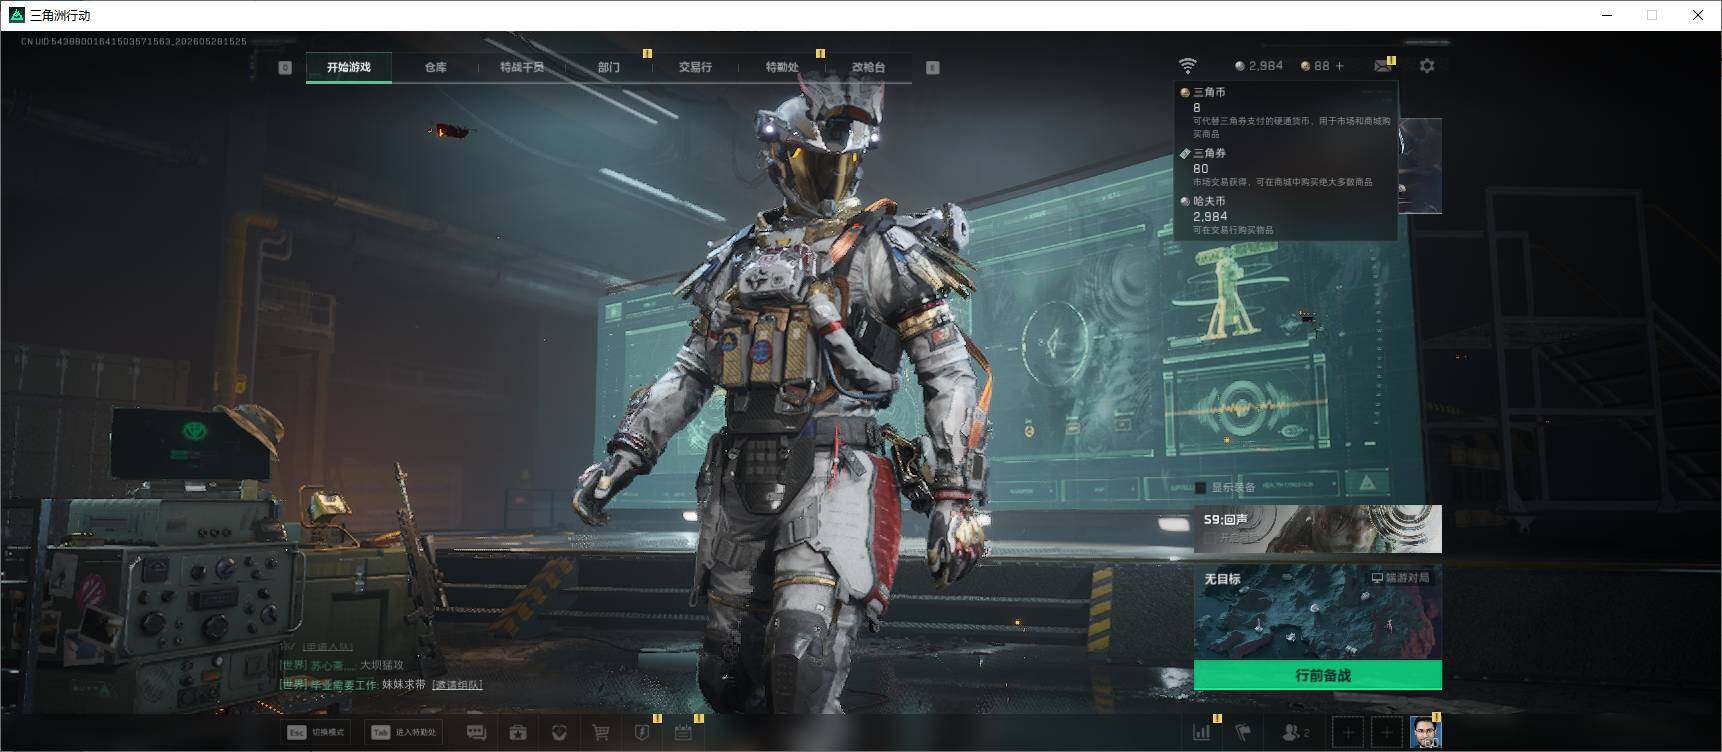Open the bar-chart statistics icon
This screenshot has width=1722, height=752.
pos(1201,732)
